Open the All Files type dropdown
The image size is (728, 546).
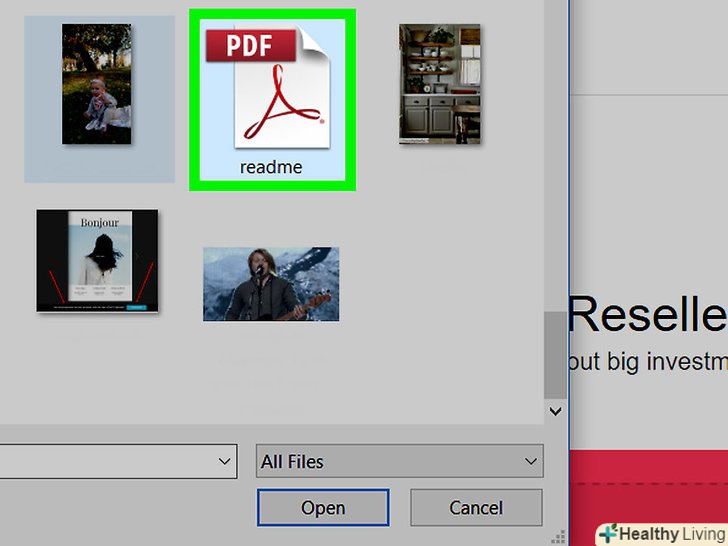(x=399, y=461)
